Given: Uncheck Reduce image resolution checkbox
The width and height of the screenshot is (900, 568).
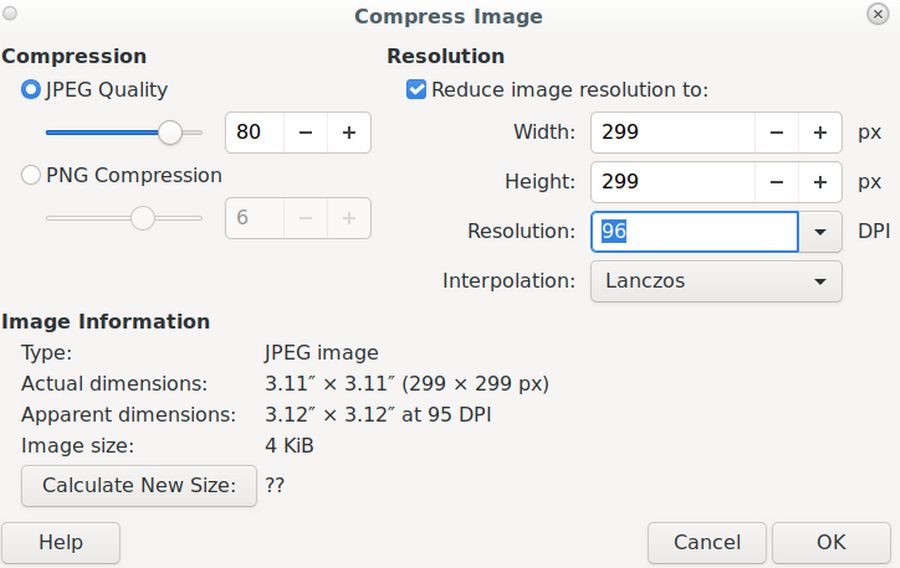Looking at the screenshot, I should (416, 90).
